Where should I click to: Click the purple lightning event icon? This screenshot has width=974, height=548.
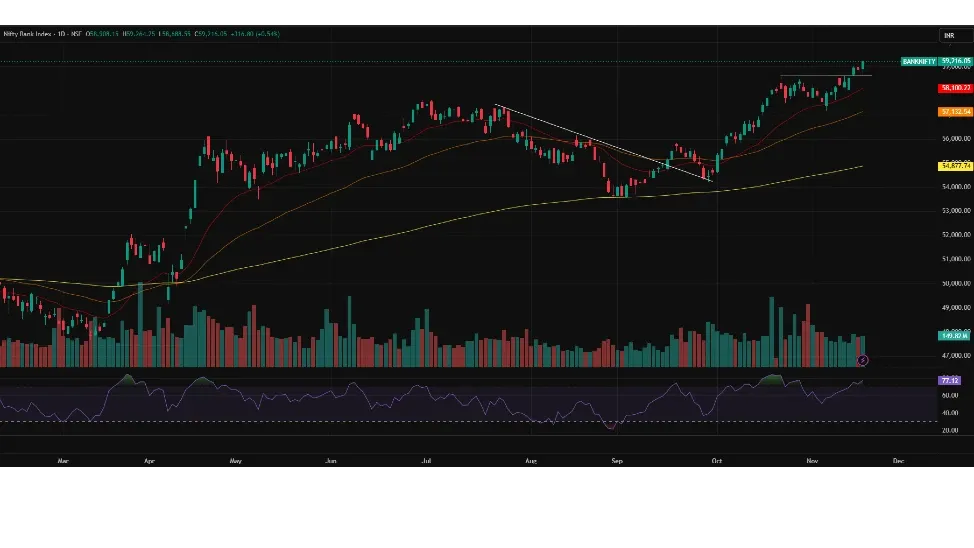click(863, 359)
